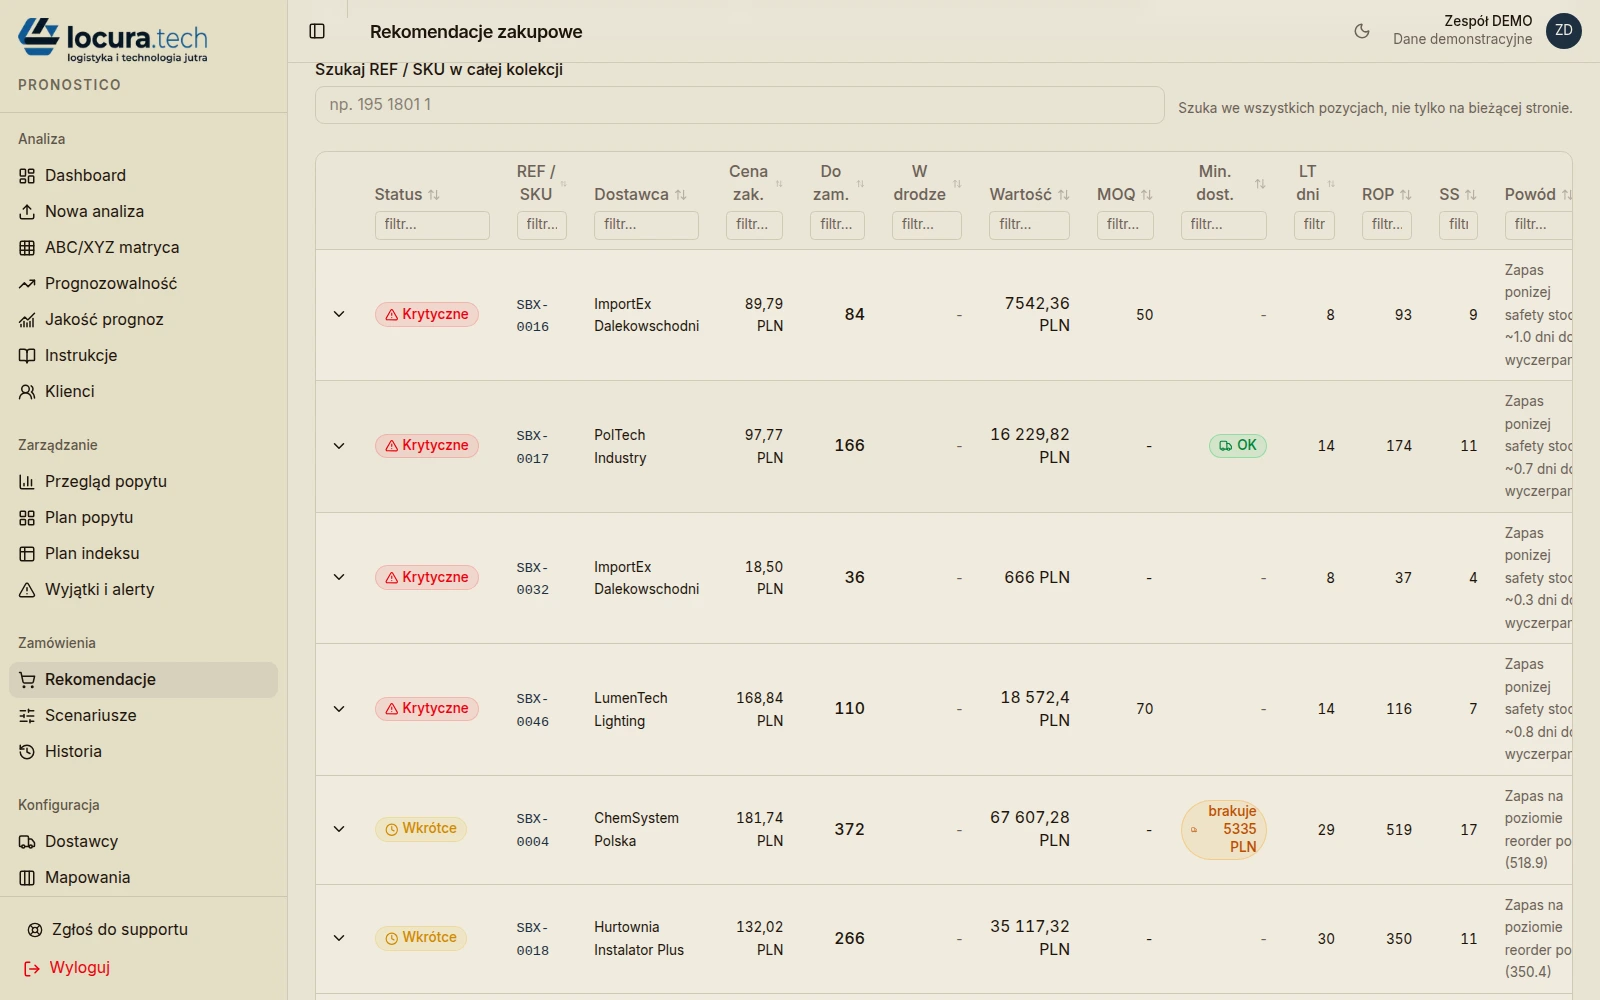Click the Status column filter field
Viewport: 1600px width, 1000px height.
[432, 225]
